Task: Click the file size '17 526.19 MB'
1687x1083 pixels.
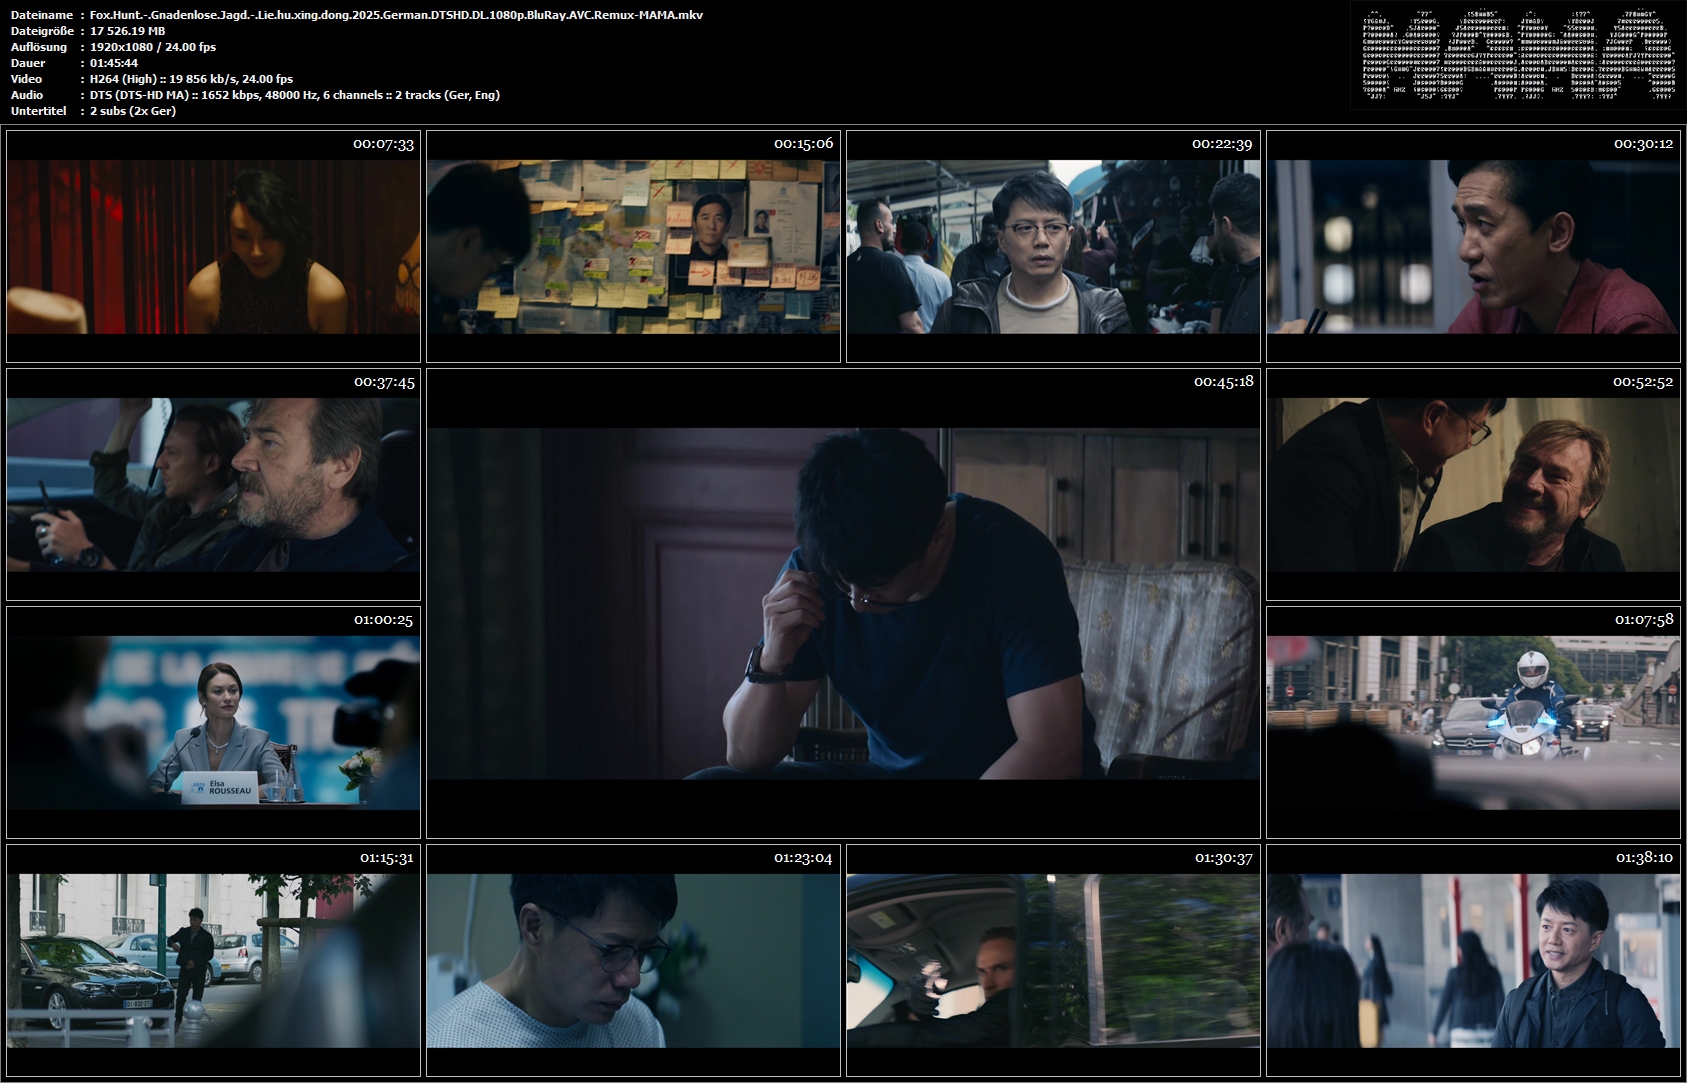Action: tap(128, 31)
